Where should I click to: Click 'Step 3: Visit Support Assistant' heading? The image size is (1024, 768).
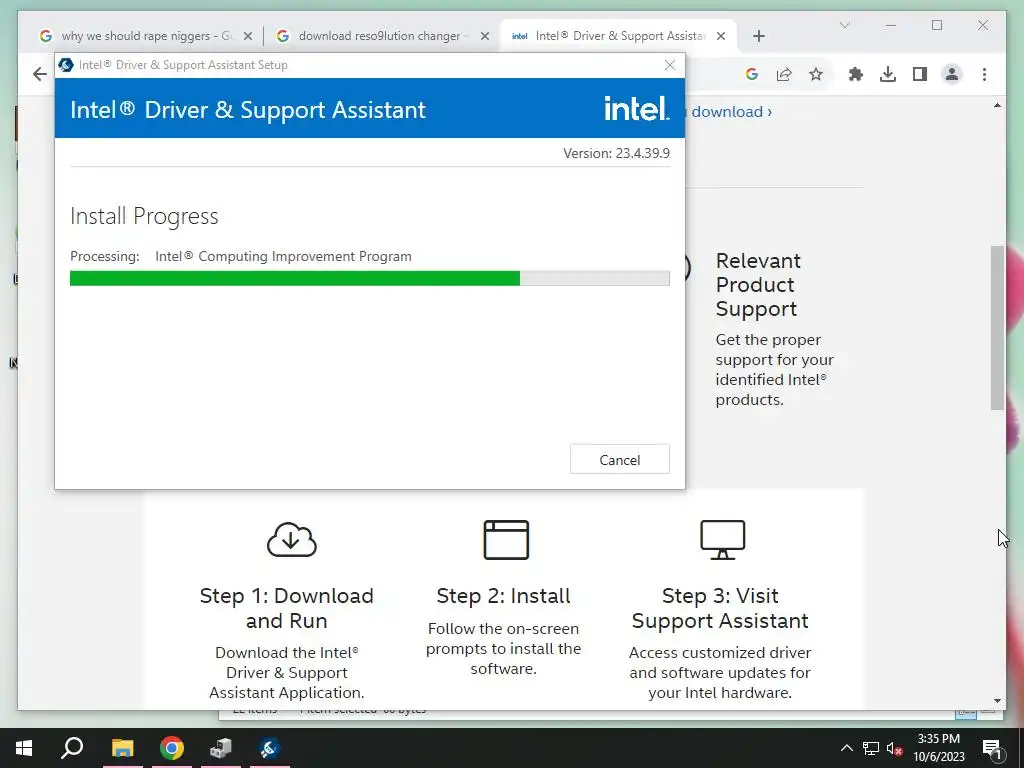point(720,608)
